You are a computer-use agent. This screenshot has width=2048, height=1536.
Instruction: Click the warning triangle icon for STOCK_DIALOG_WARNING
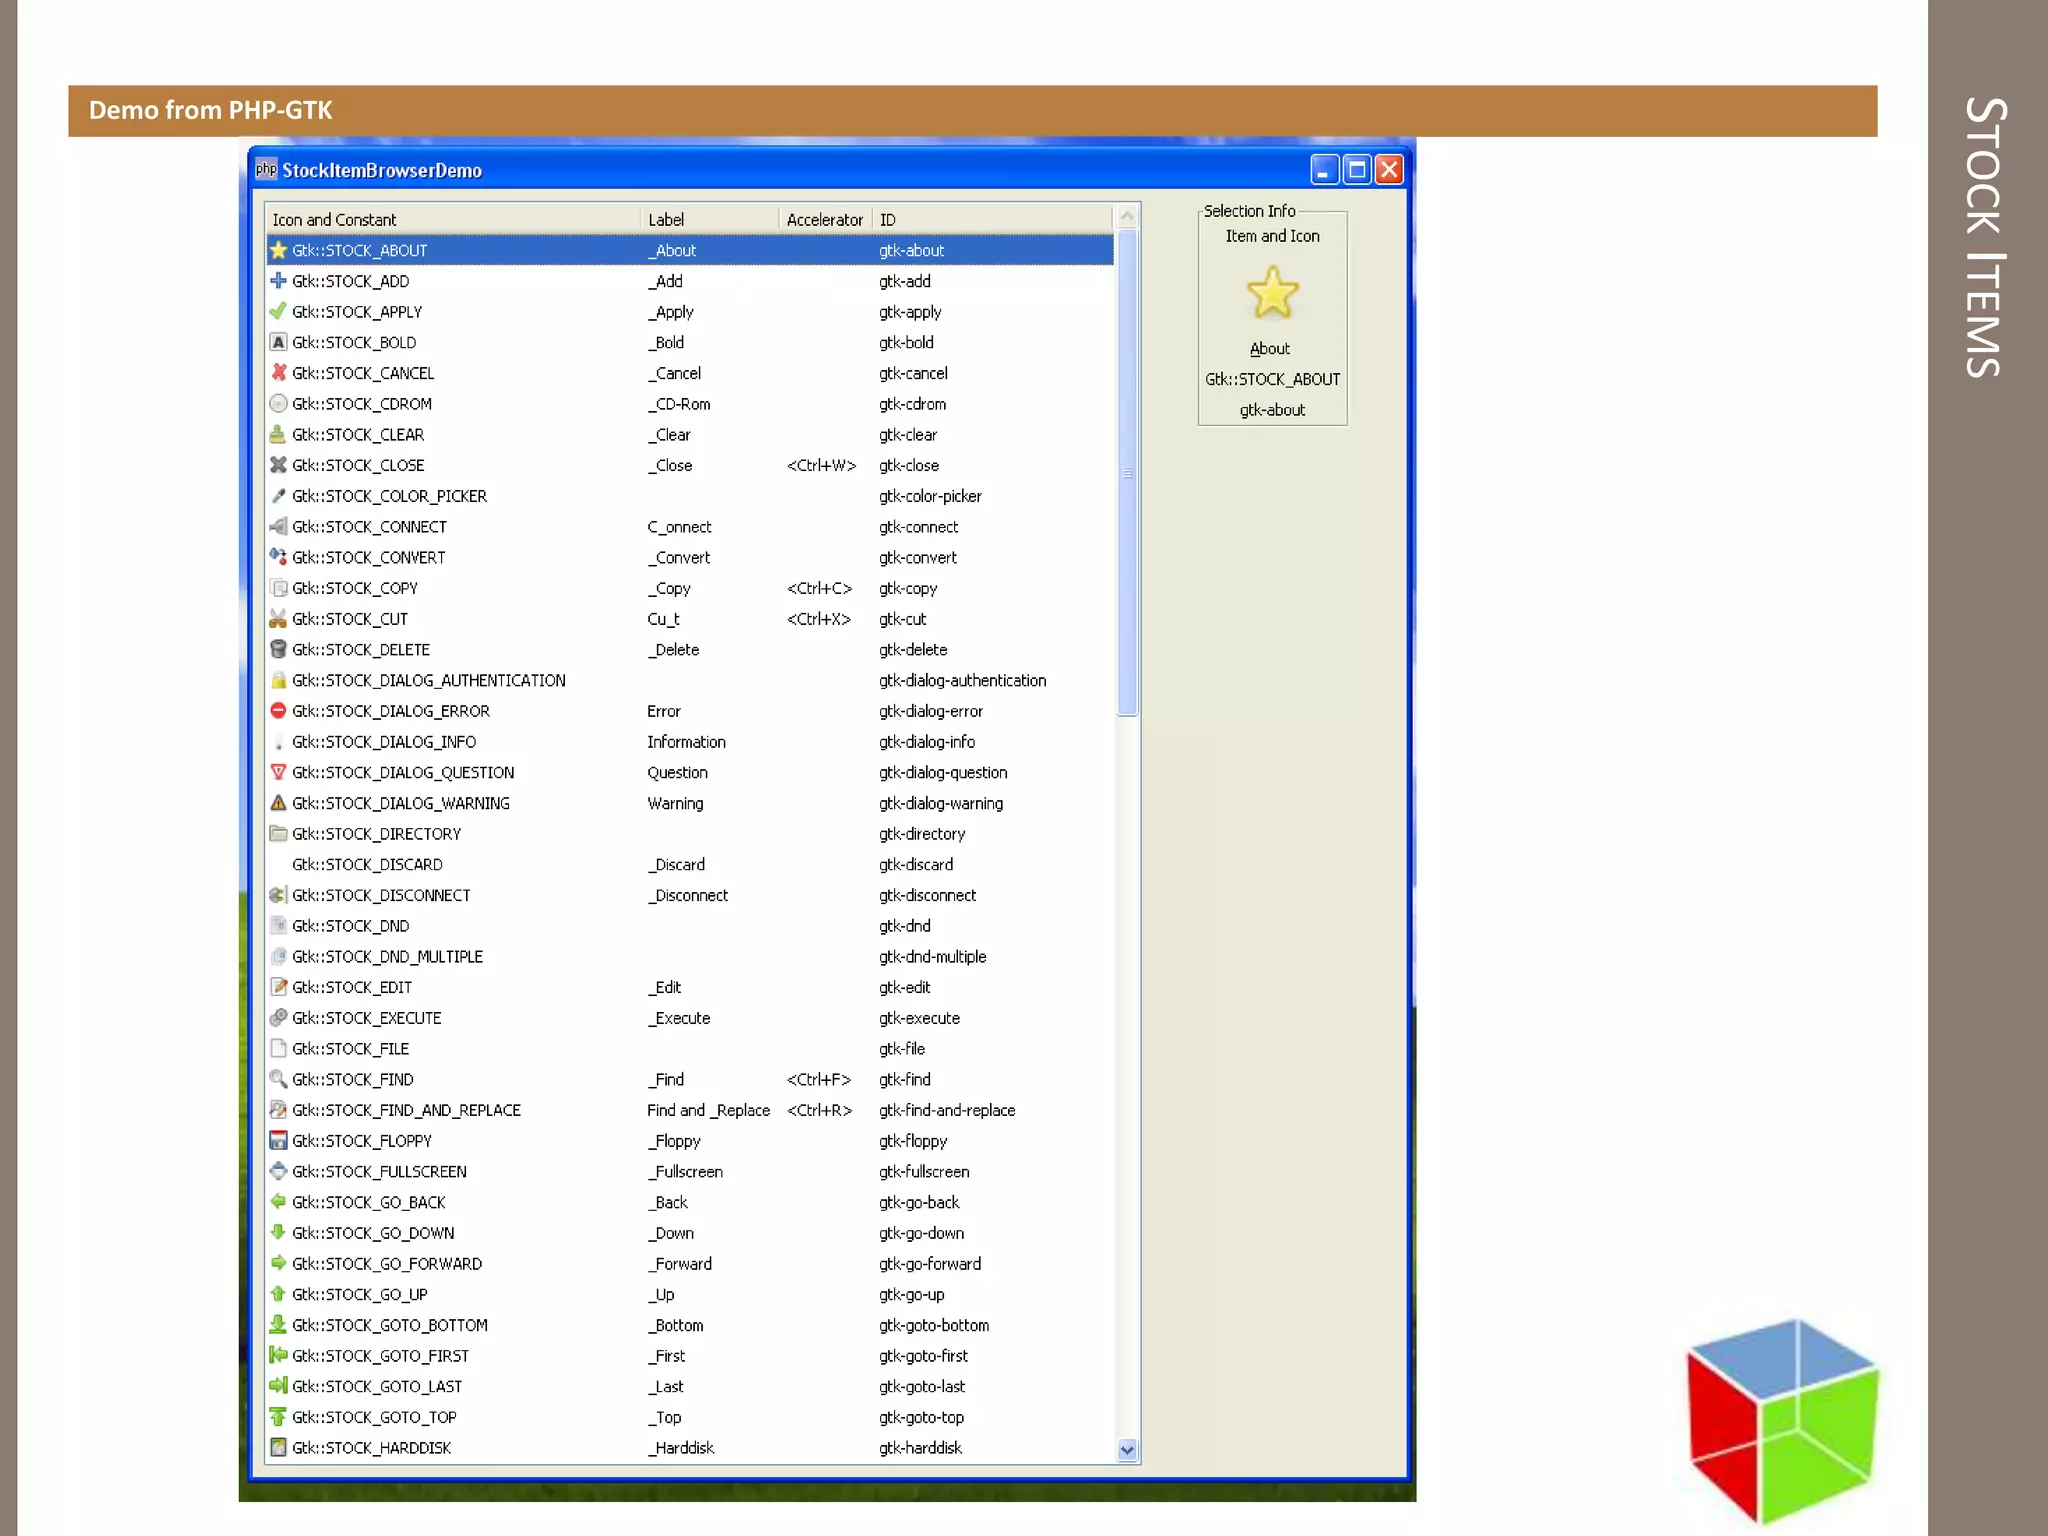(x=278, y=803)
